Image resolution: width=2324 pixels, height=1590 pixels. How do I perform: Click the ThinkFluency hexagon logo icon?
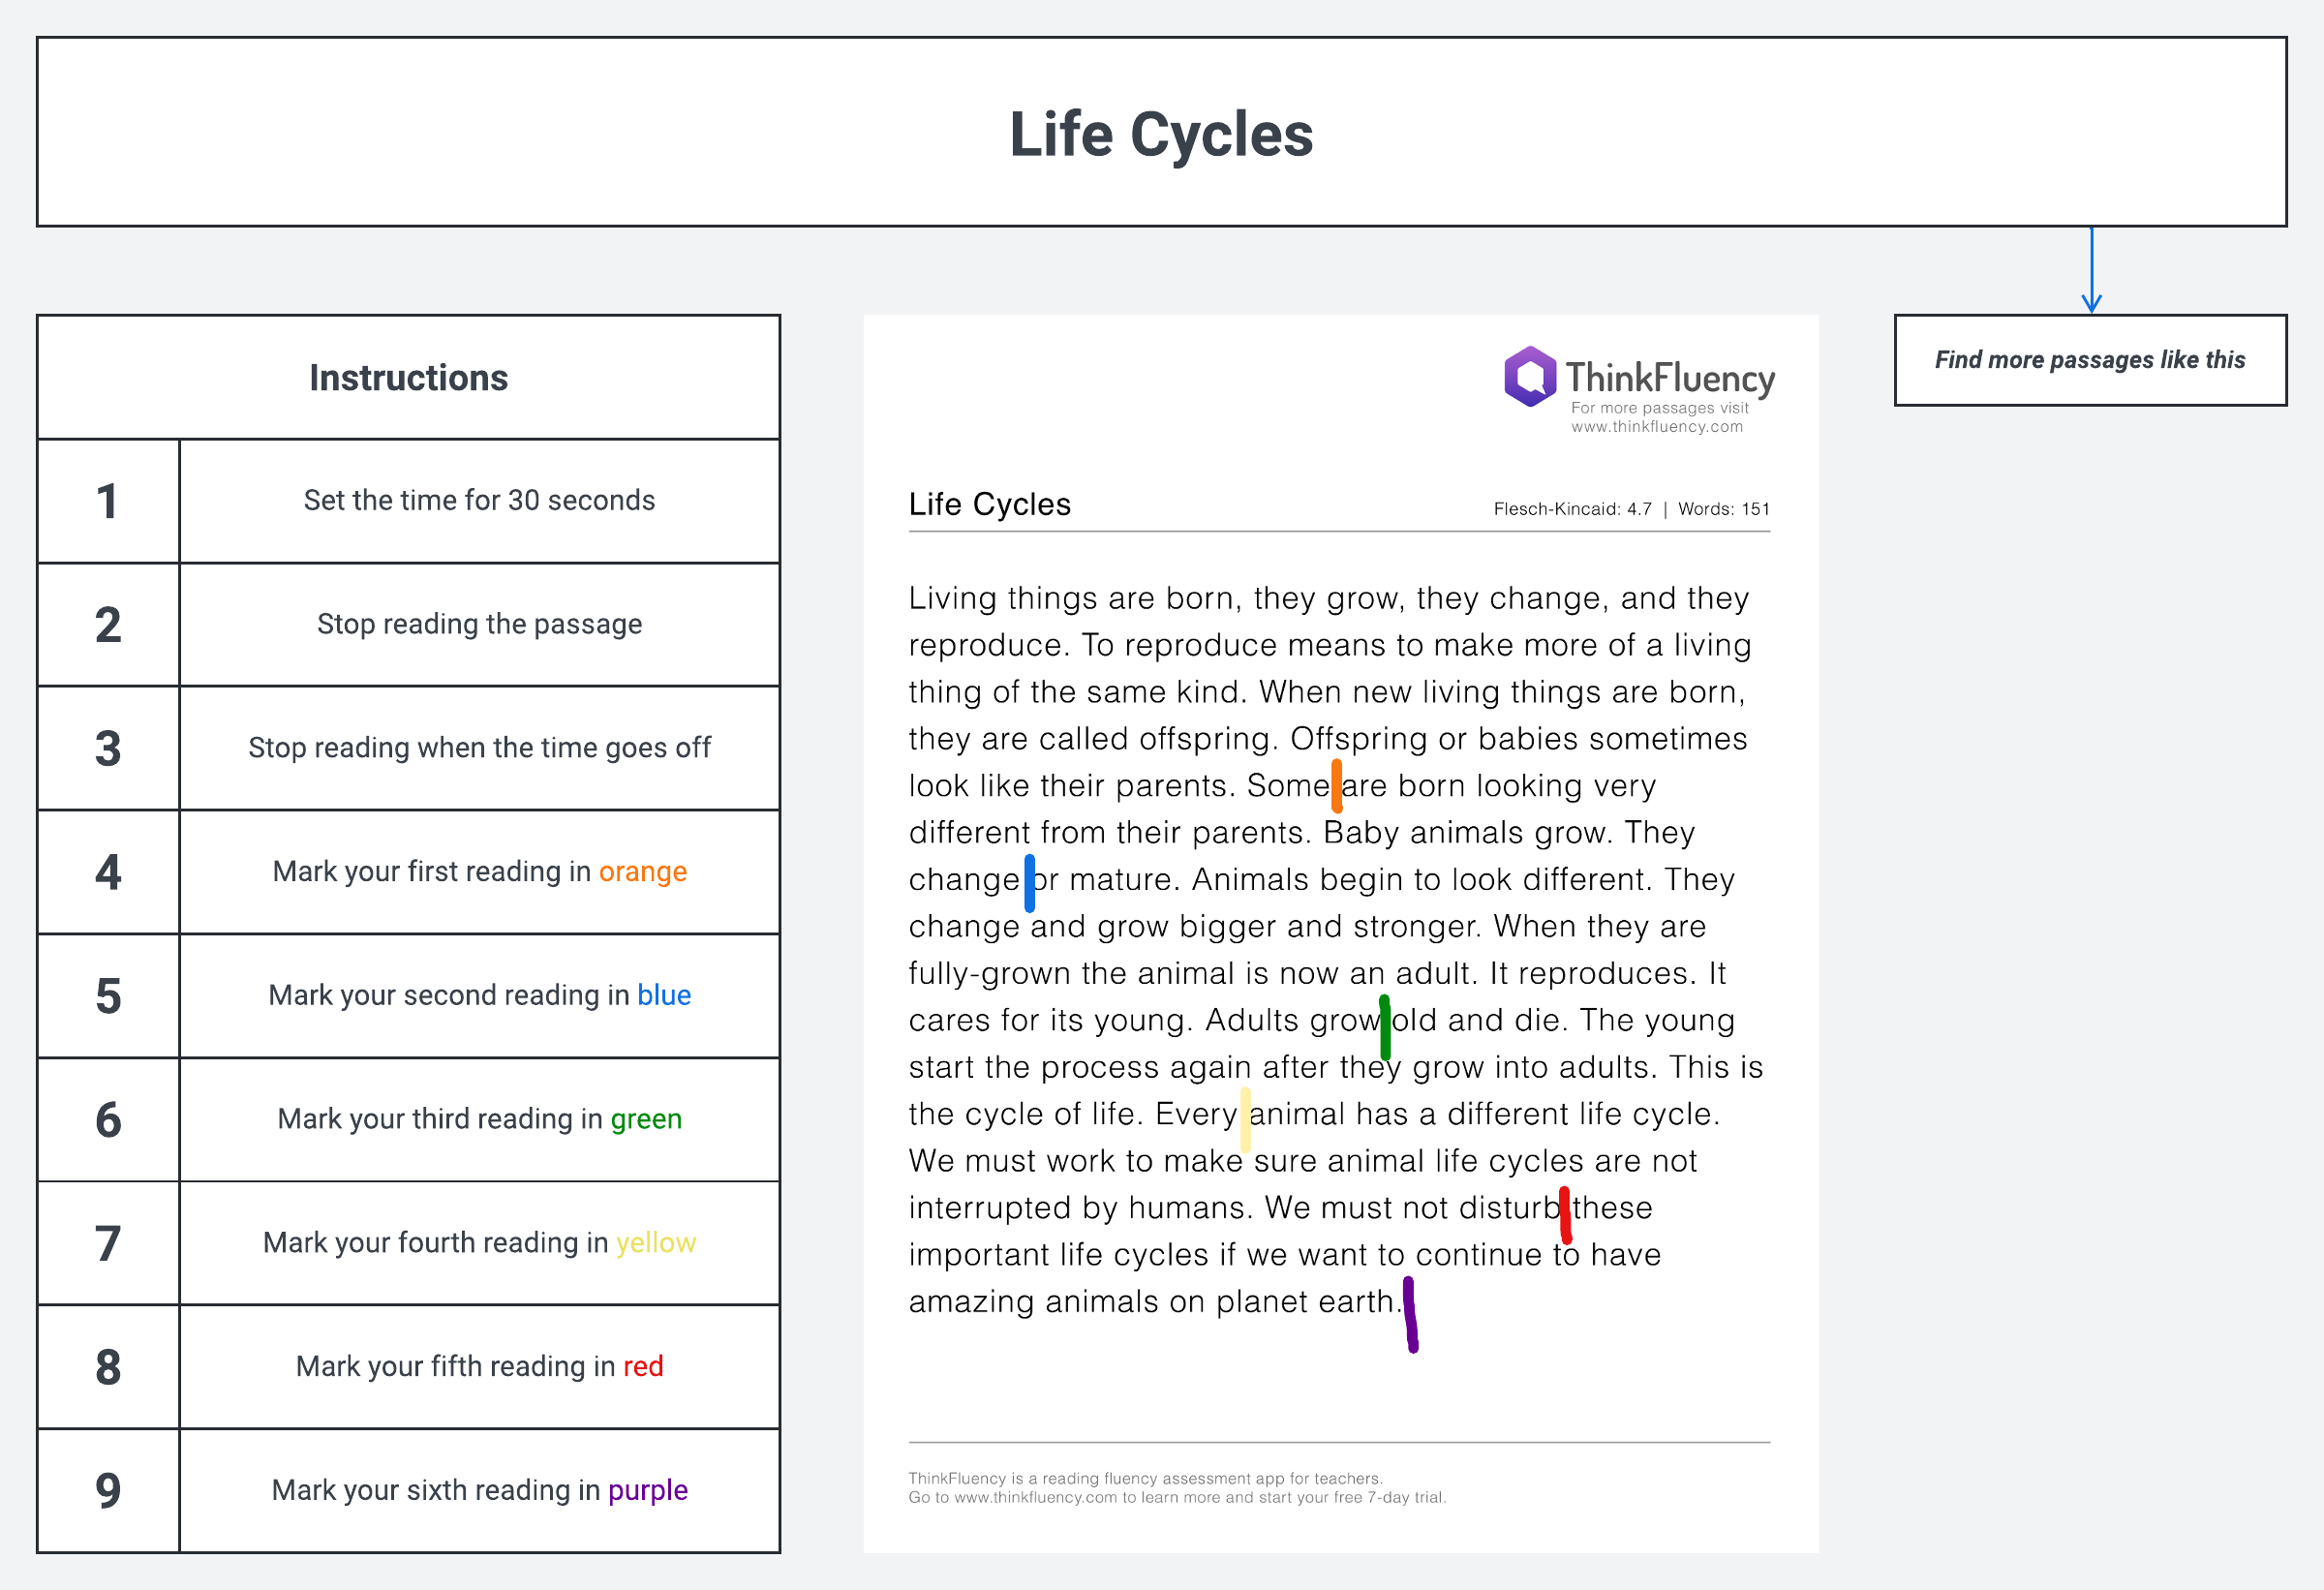(1530, 377)
